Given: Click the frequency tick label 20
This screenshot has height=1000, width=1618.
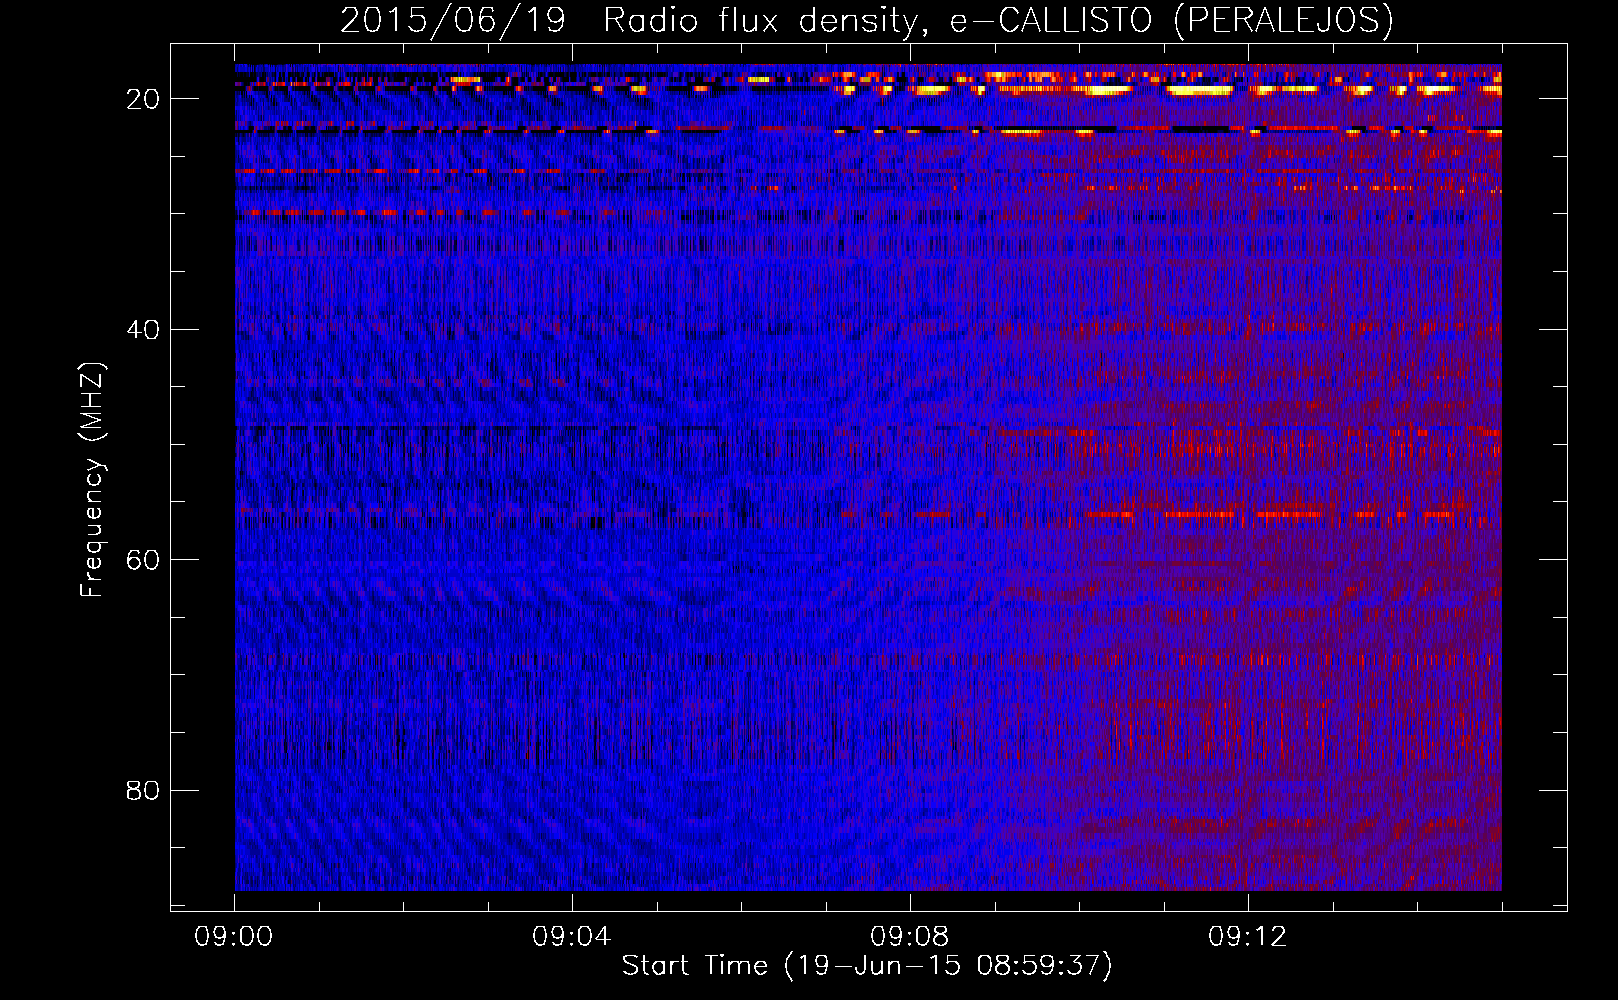Looking at the screenshot, I should coord(143,99).
